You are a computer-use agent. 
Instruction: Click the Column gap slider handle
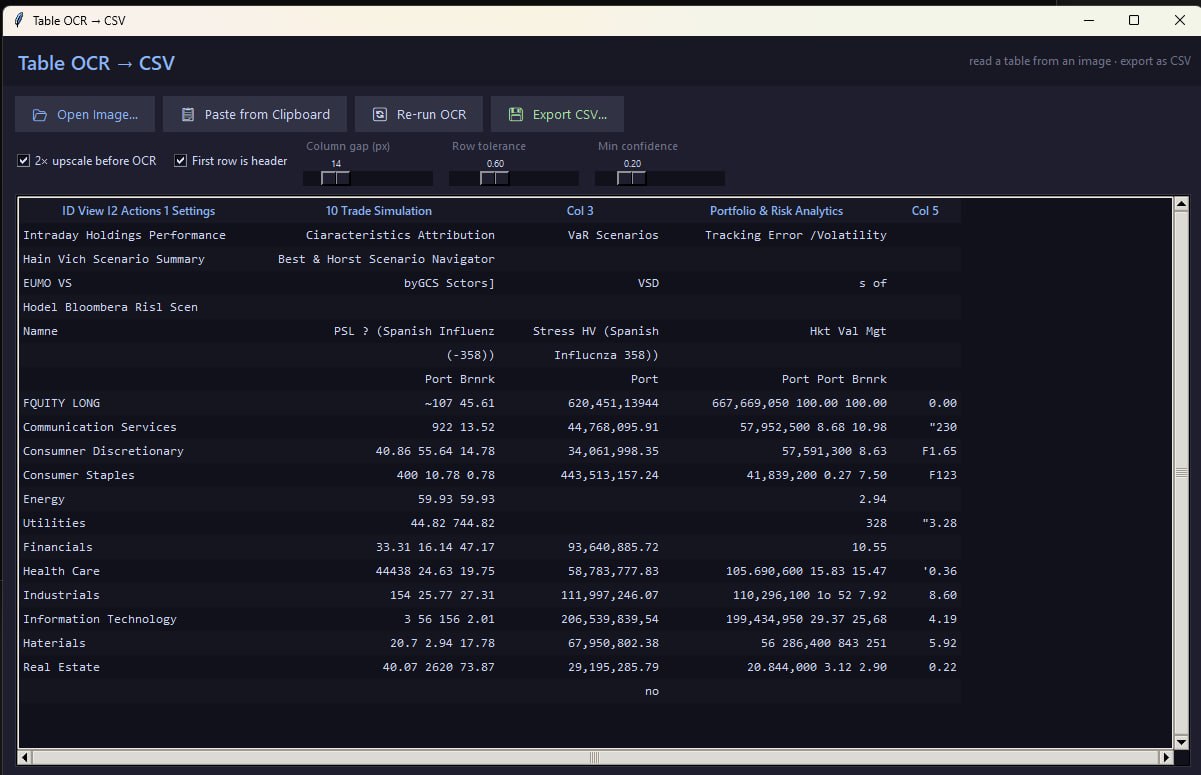tap(335, 178)
